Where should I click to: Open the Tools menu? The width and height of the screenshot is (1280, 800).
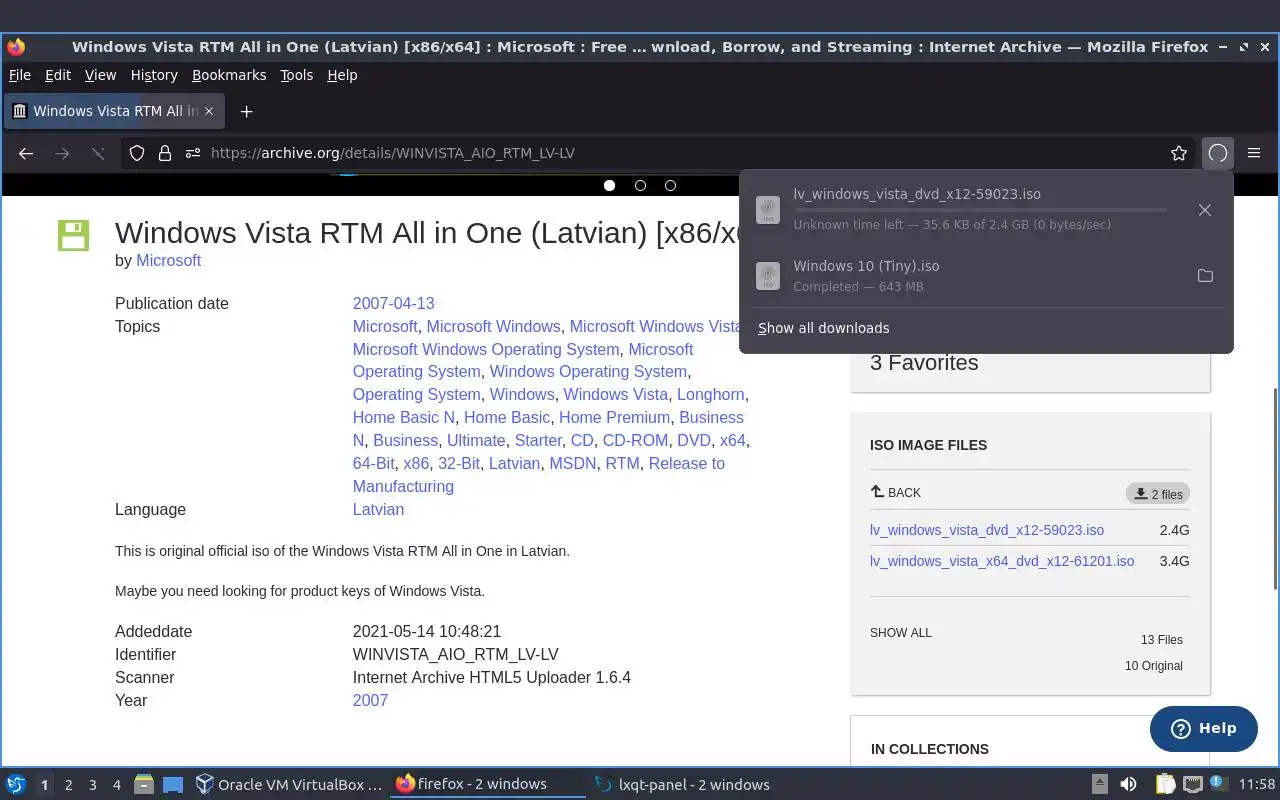coord(296,75)
